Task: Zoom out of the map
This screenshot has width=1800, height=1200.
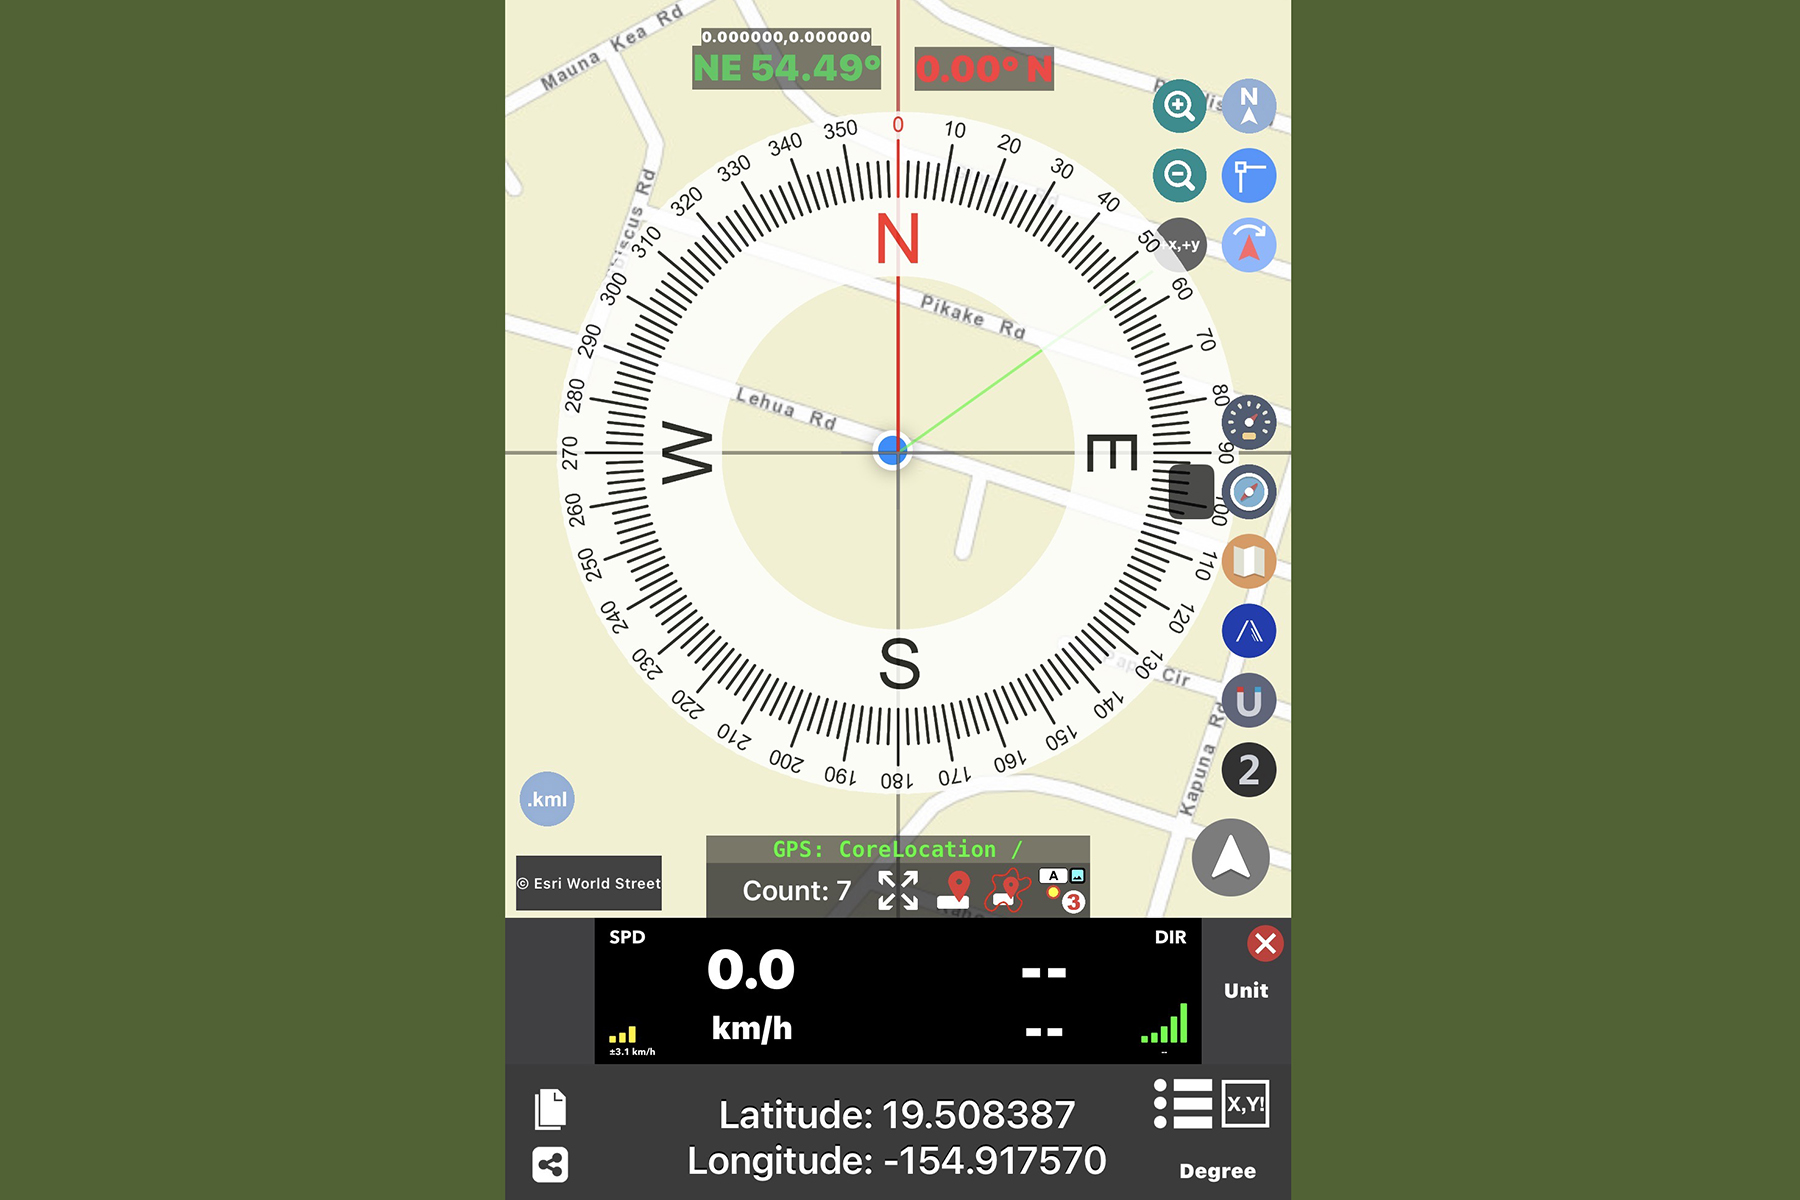Action: [x=1179, y=176]
